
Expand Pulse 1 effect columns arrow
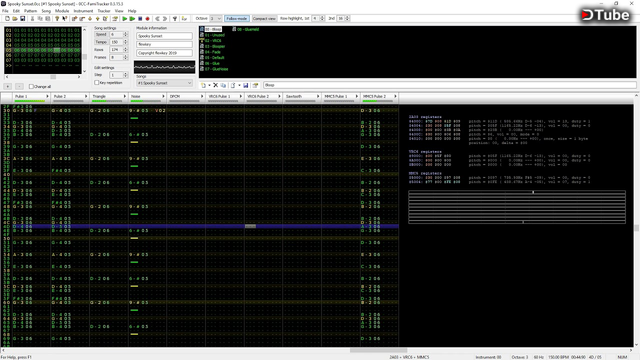coord(47,96)
